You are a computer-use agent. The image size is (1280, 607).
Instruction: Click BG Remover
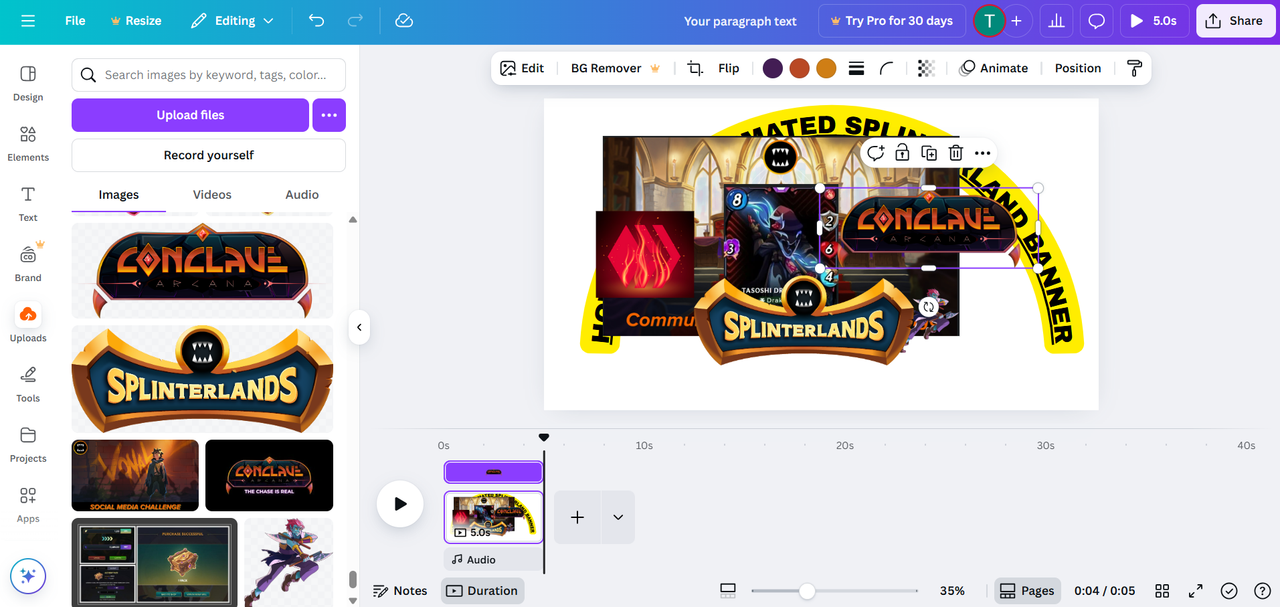615,68
